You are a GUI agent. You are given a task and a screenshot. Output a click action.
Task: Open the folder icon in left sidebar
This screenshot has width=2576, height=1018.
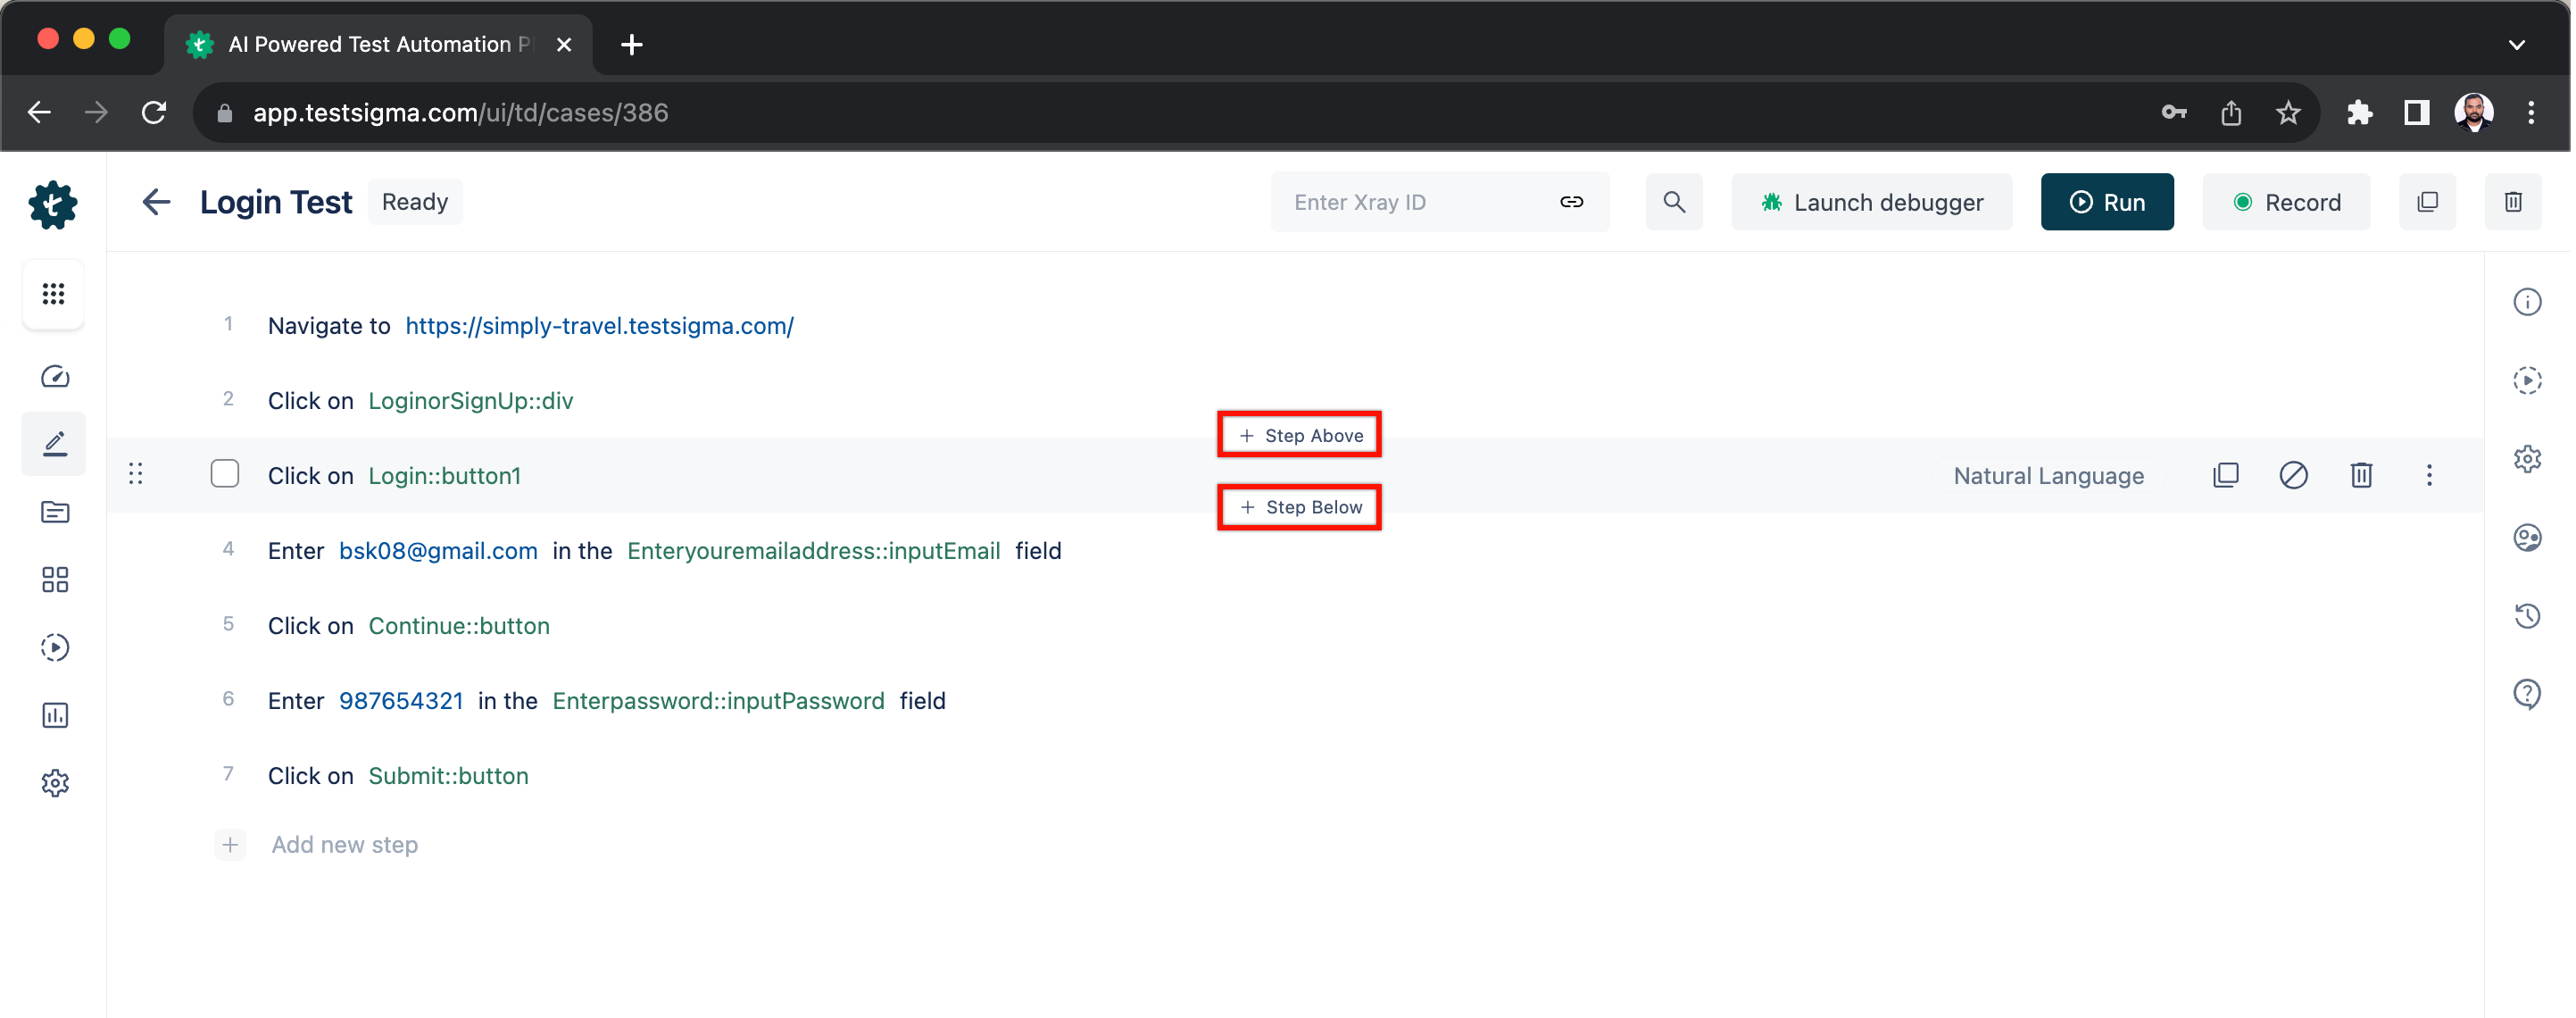pos(55,512)
